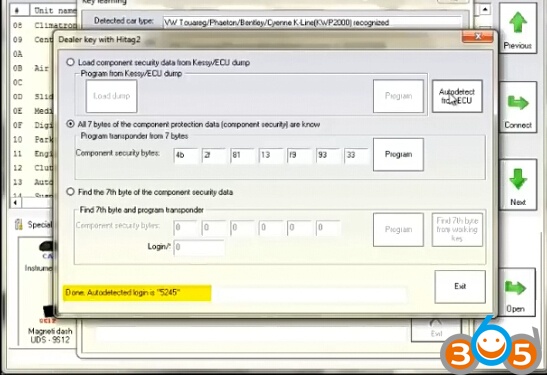The width and height of the screenshot is (547, 375).
Task: Click the security byte field containing 81
Action: point(242,155)
